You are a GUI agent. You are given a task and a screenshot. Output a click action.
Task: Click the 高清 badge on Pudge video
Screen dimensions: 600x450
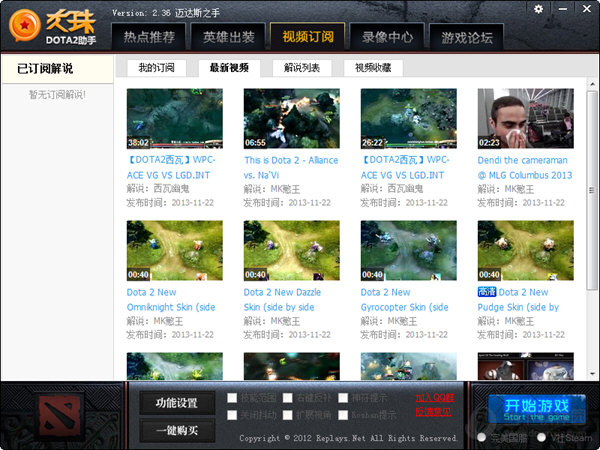487,292
